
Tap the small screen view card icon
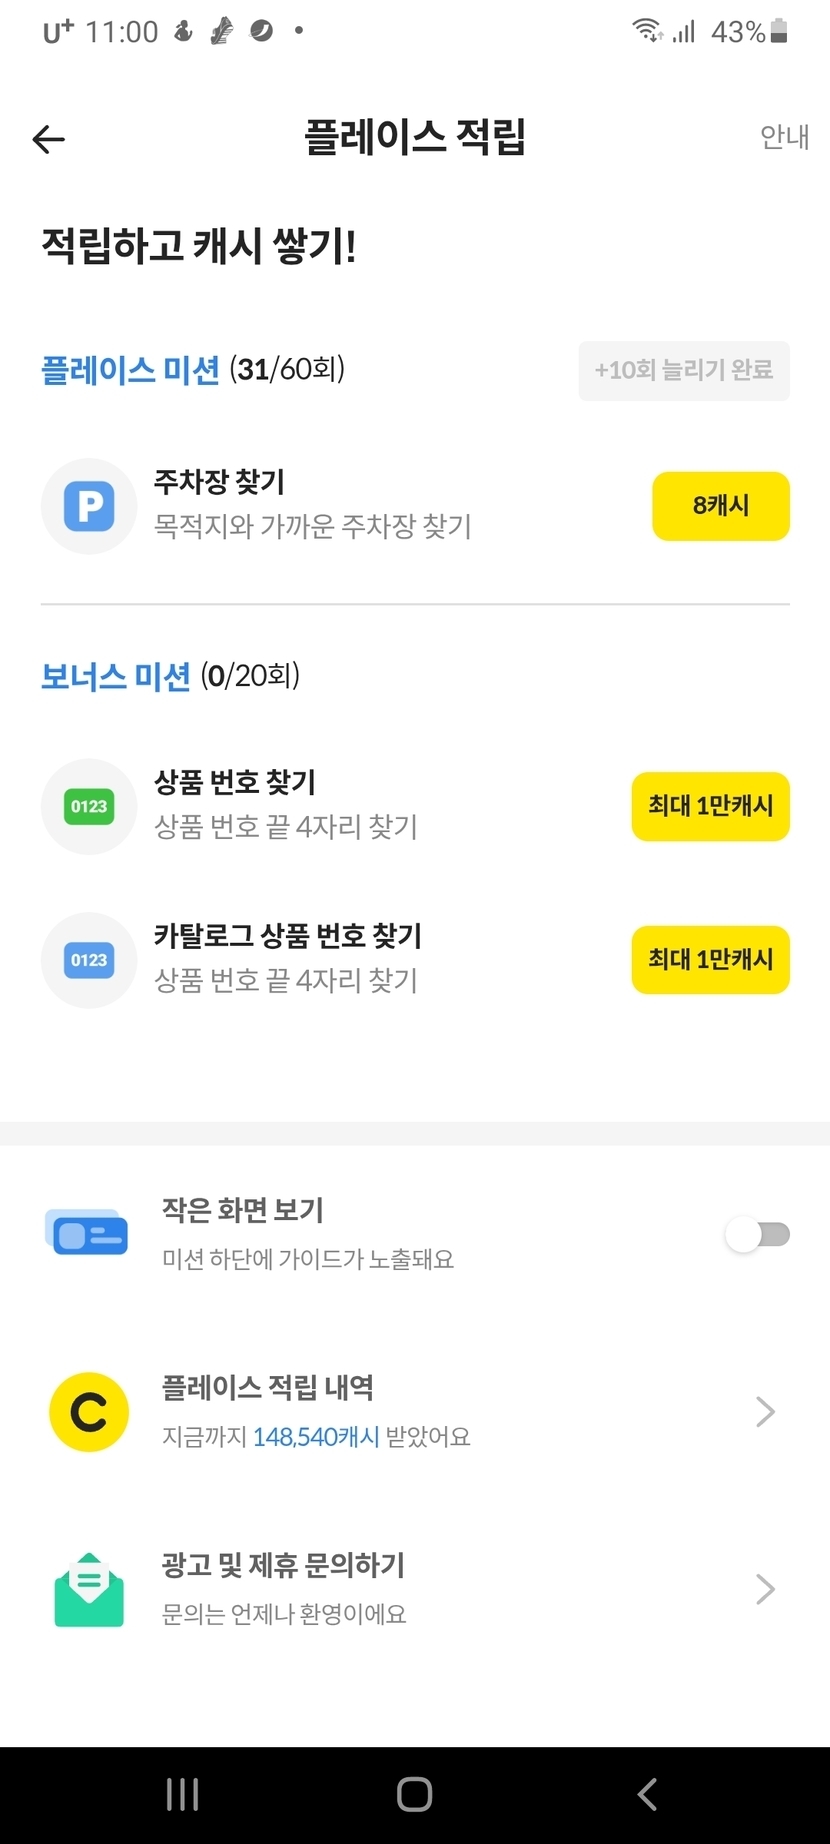point(88,1233)
